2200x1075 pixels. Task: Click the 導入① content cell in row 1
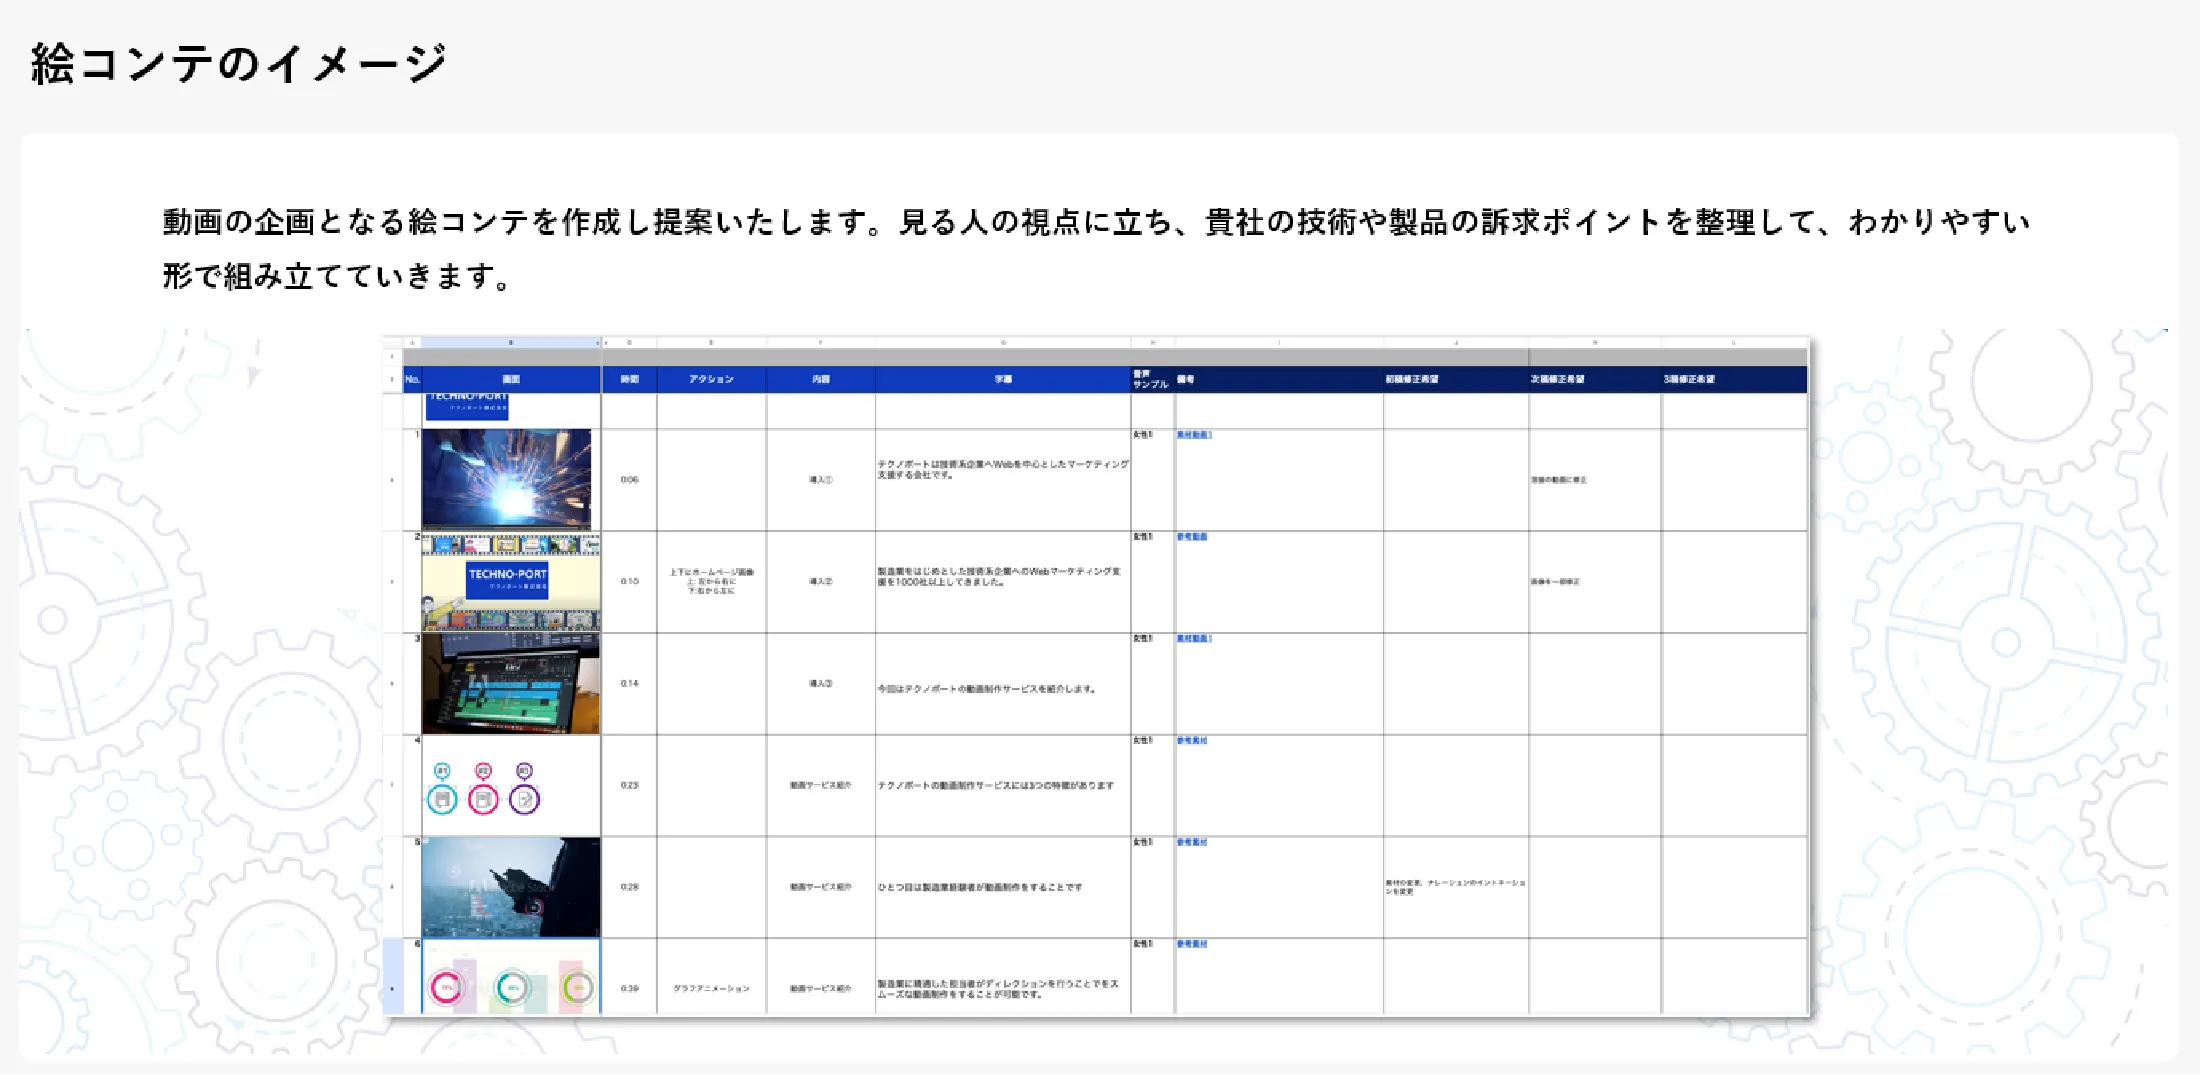(x=820, y=480)
